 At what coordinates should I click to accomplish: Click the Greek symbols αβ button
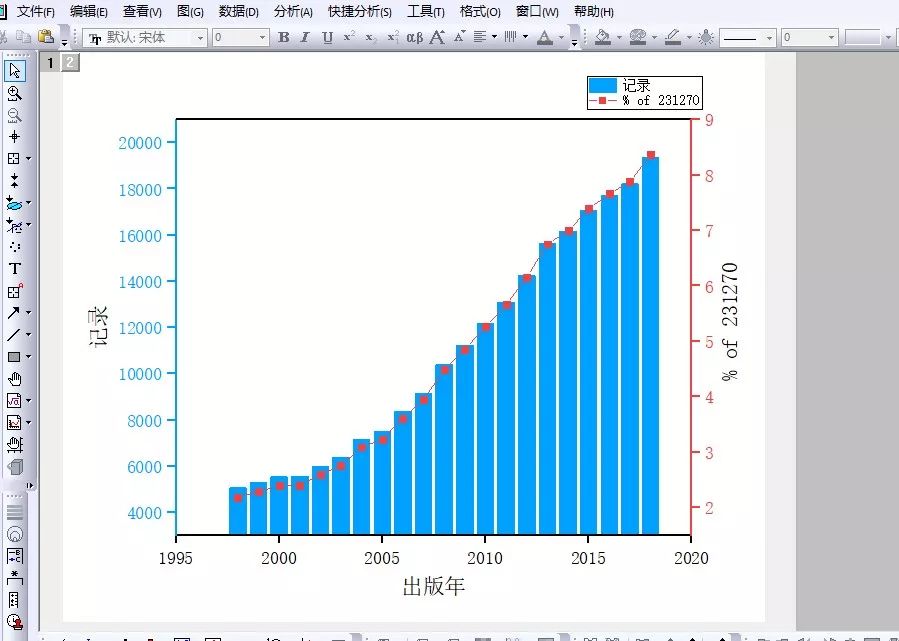pos(415,37)
